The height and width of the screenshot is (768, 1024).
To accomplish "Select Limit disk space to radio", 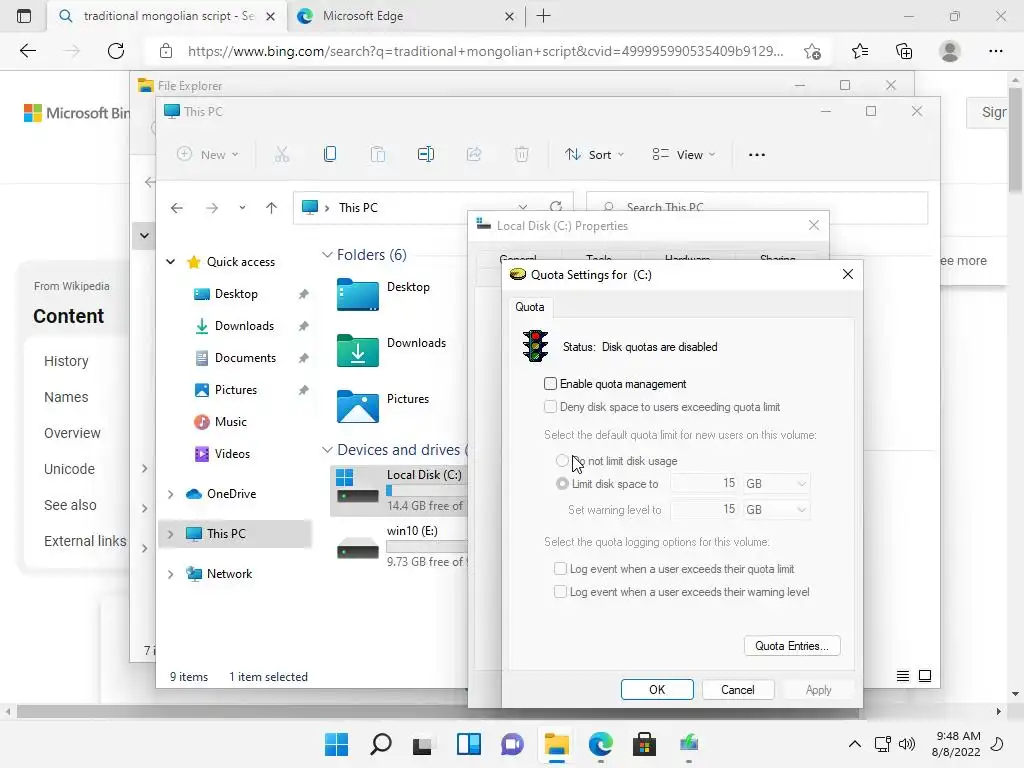I will pos(562,484).
